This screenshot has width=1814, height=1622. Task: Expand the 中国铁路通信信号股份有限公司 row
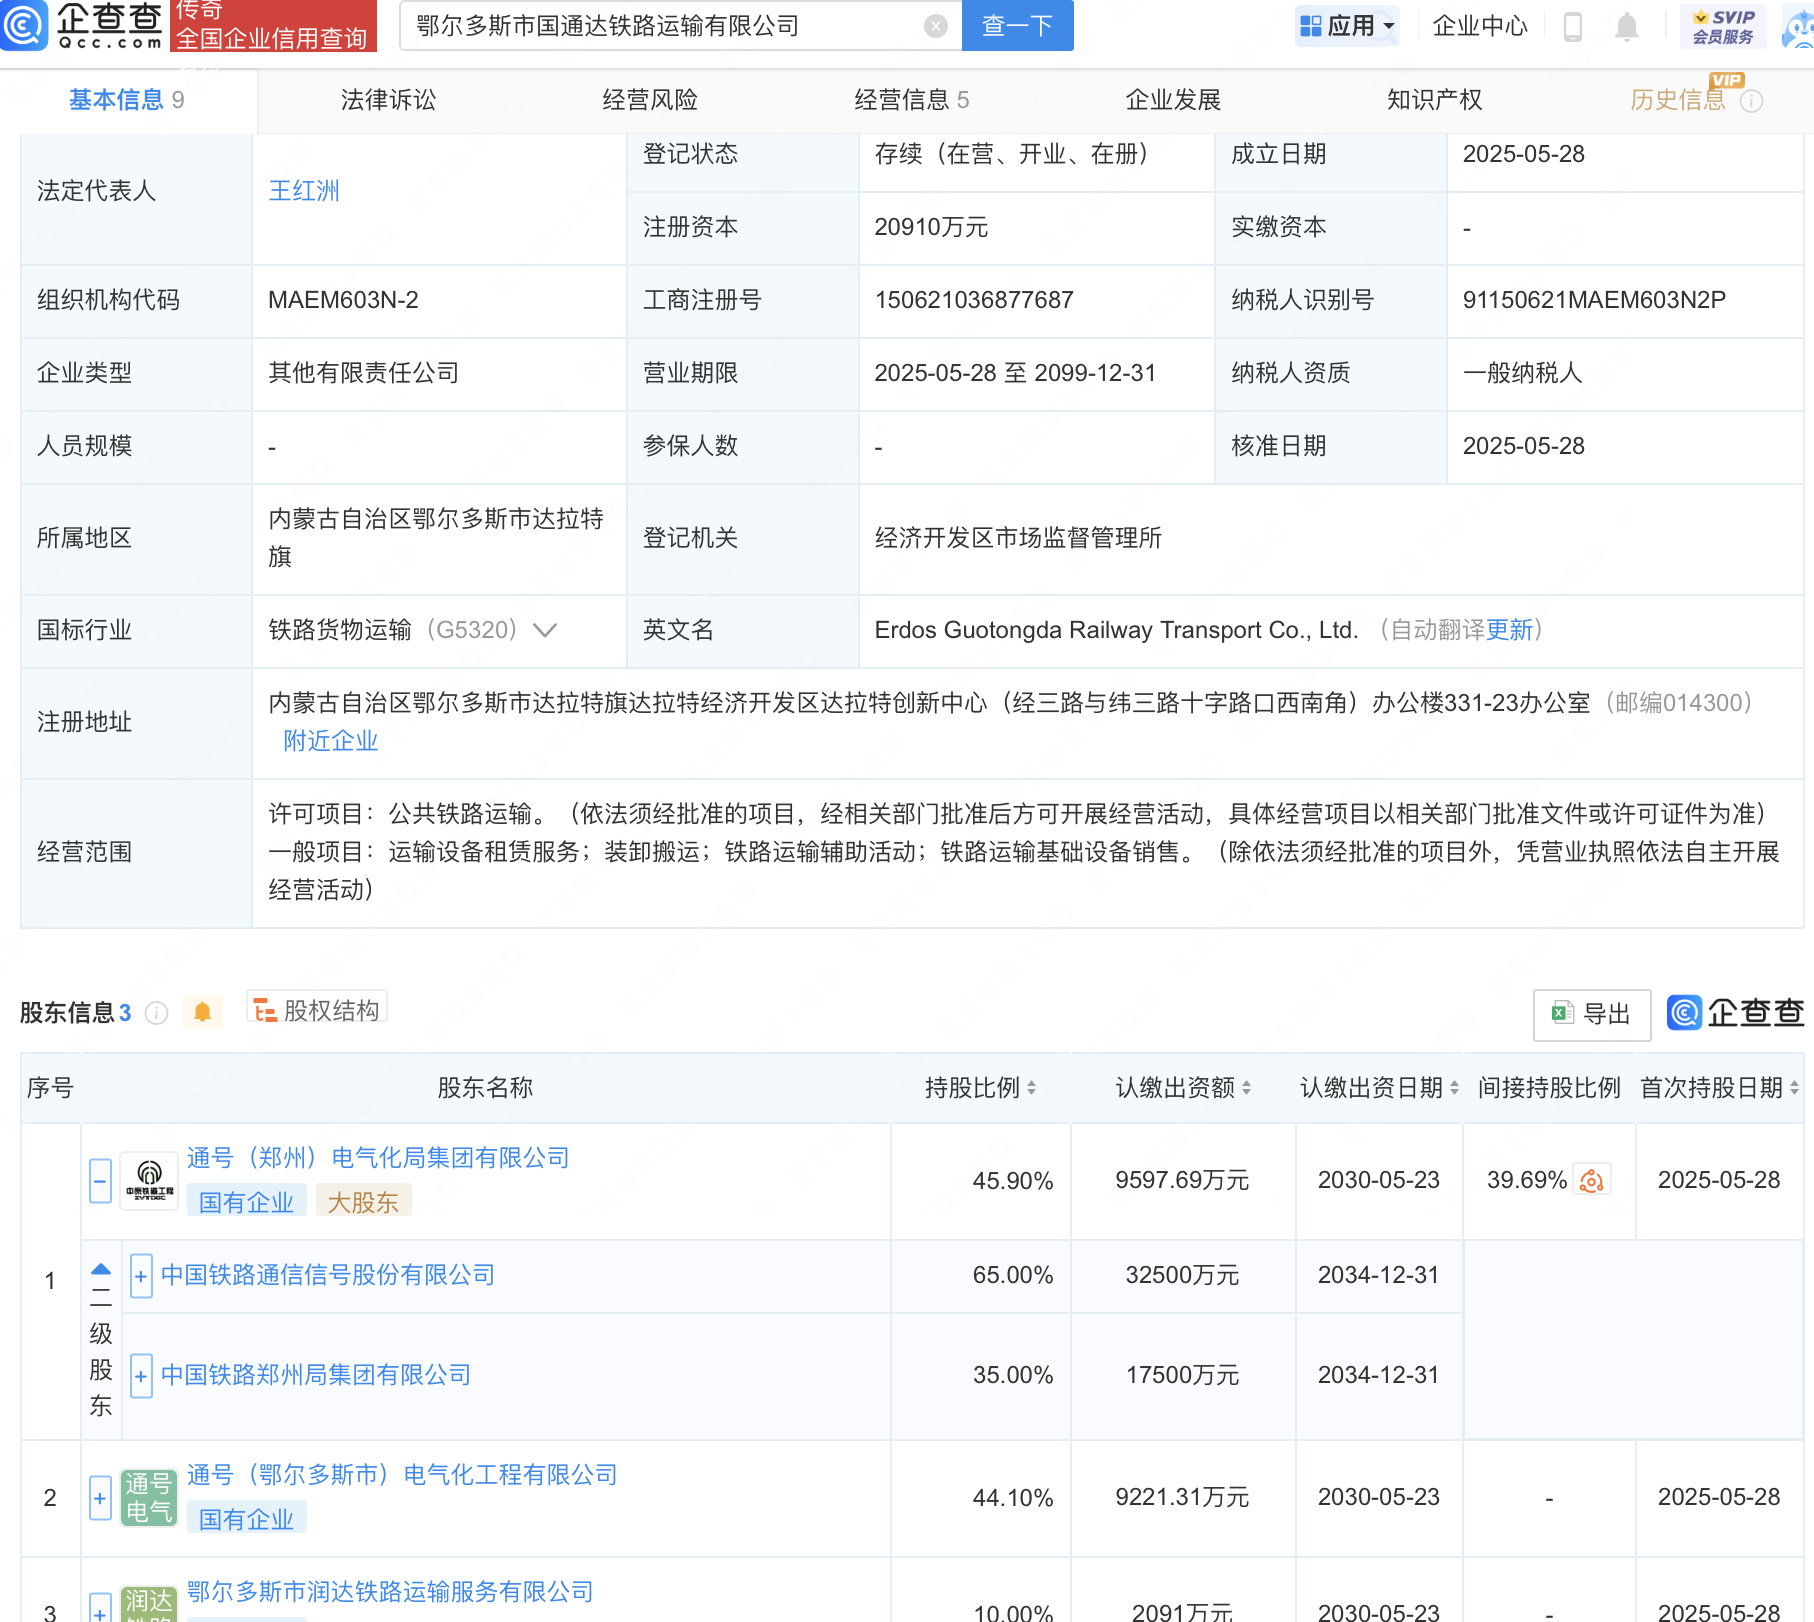[x=141, y=1276]
